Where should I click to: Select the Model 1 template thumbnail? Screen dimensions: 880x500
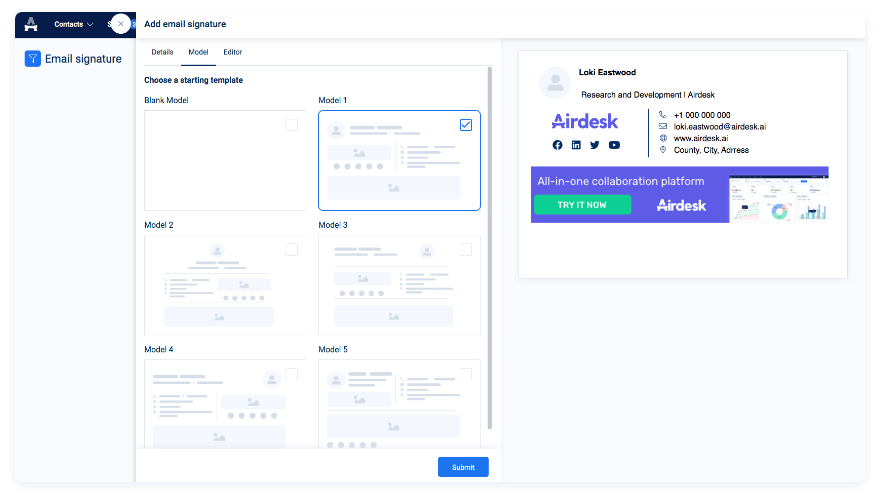point(399,160)
